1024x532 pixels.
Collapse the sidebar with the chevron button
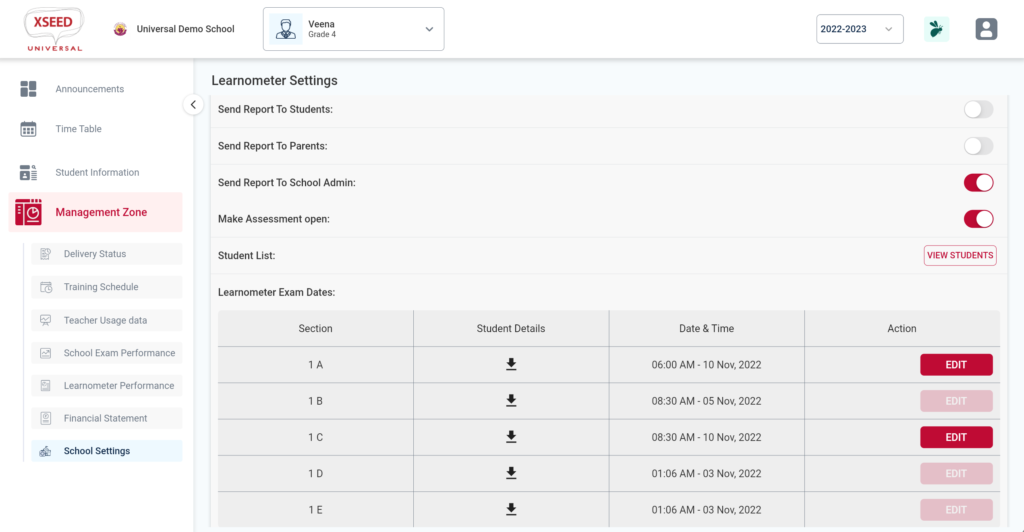(x=193, y=104)
